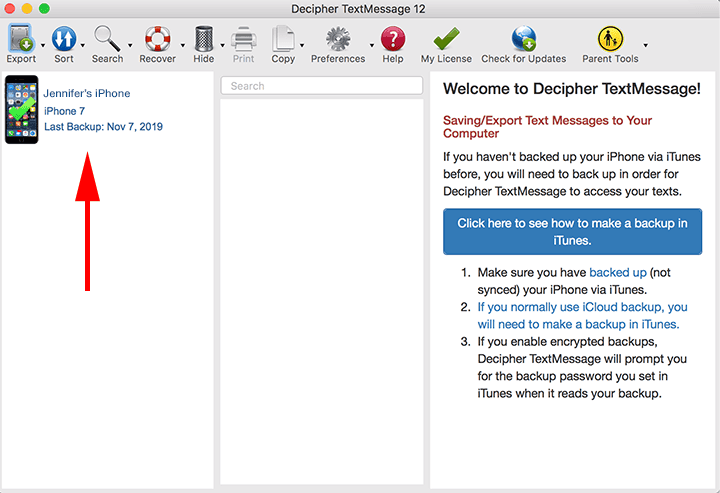Click the Sort toolbar icon
The image size is (720, 493).
tap(64, 39)
